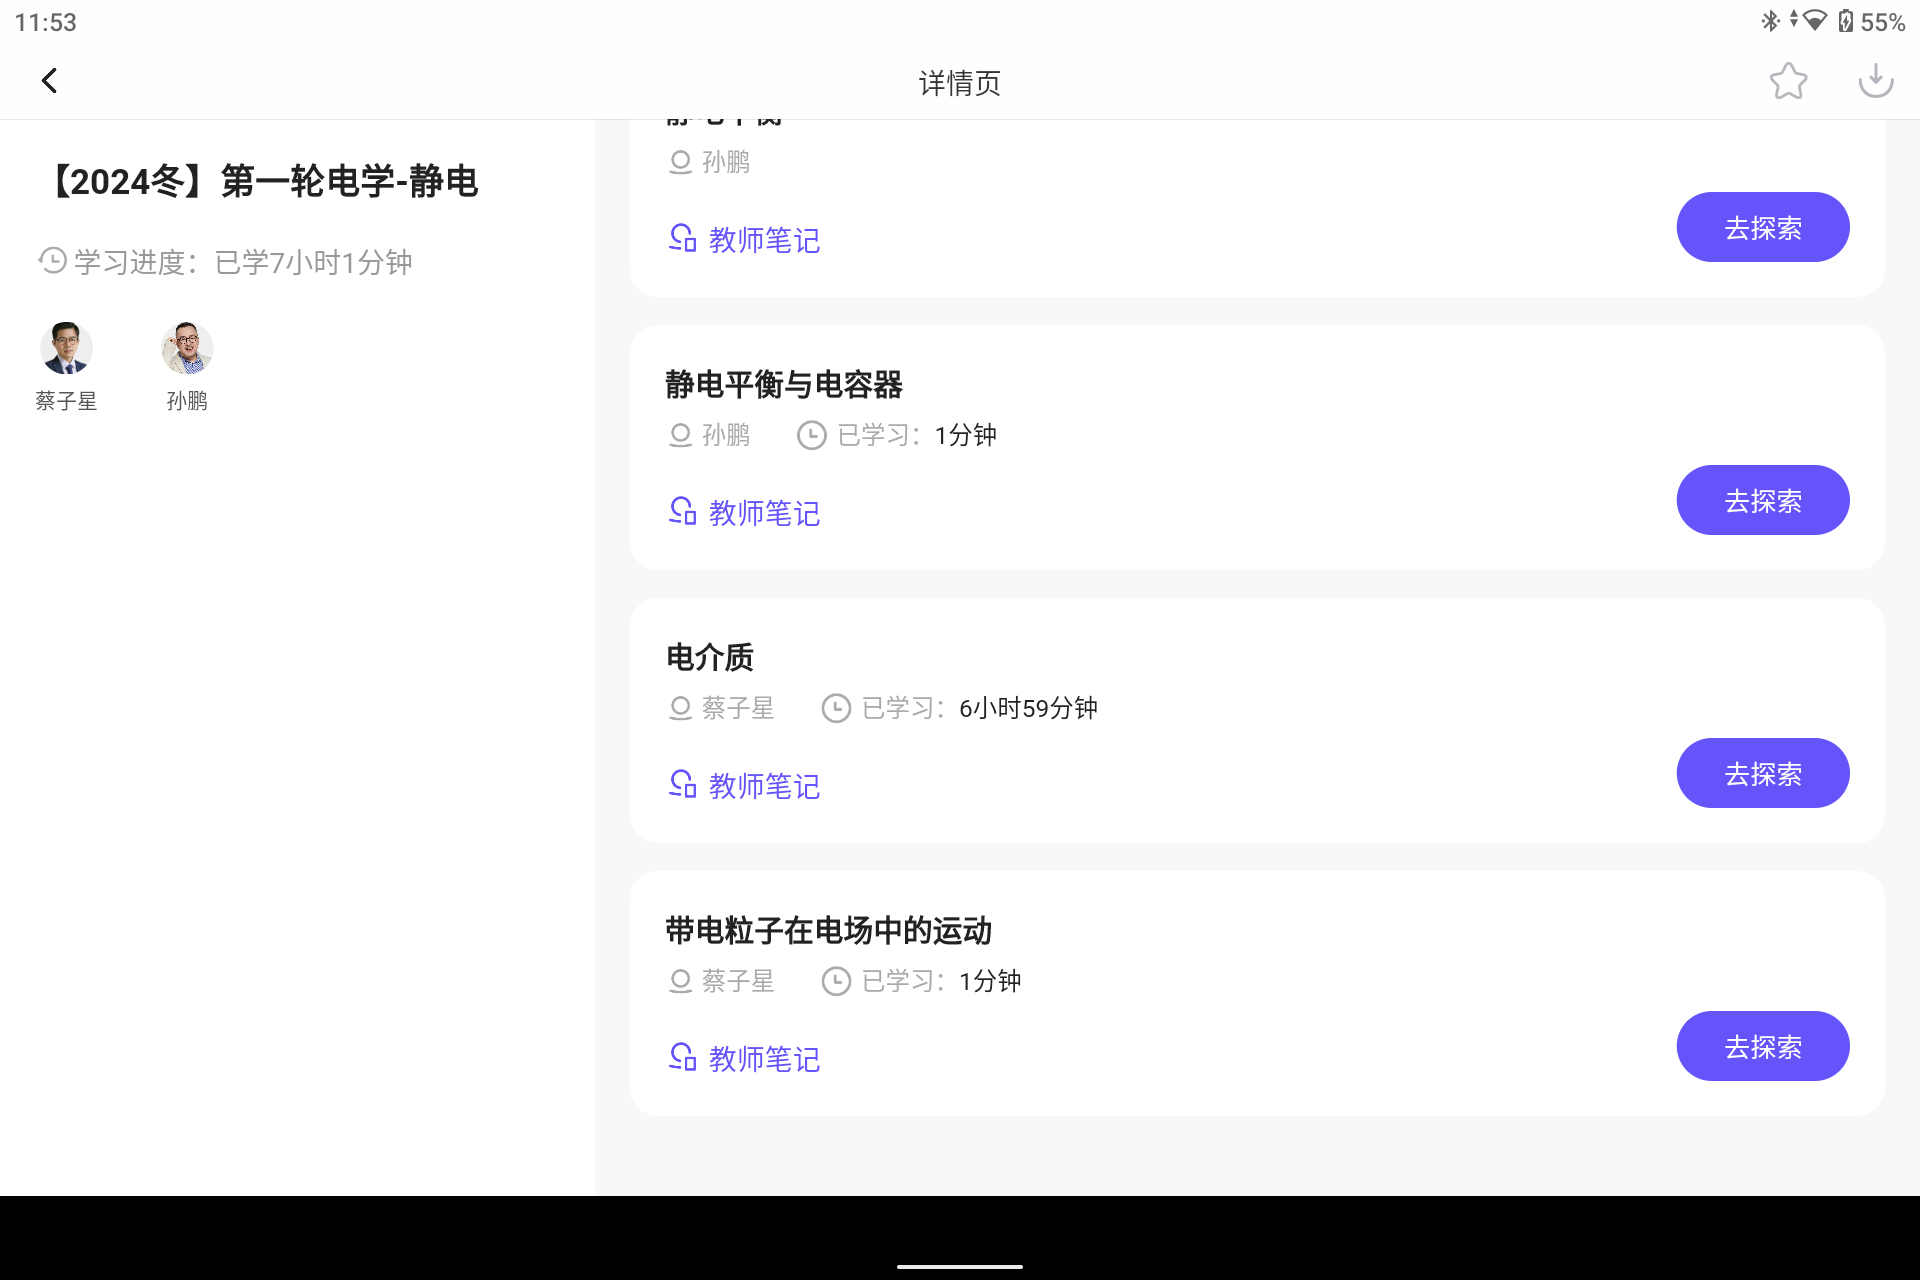Viewport: 1920px width, 1280px height.
Task: Click the clock icon next to 学习进度
Action: click(x=52, y=260)
